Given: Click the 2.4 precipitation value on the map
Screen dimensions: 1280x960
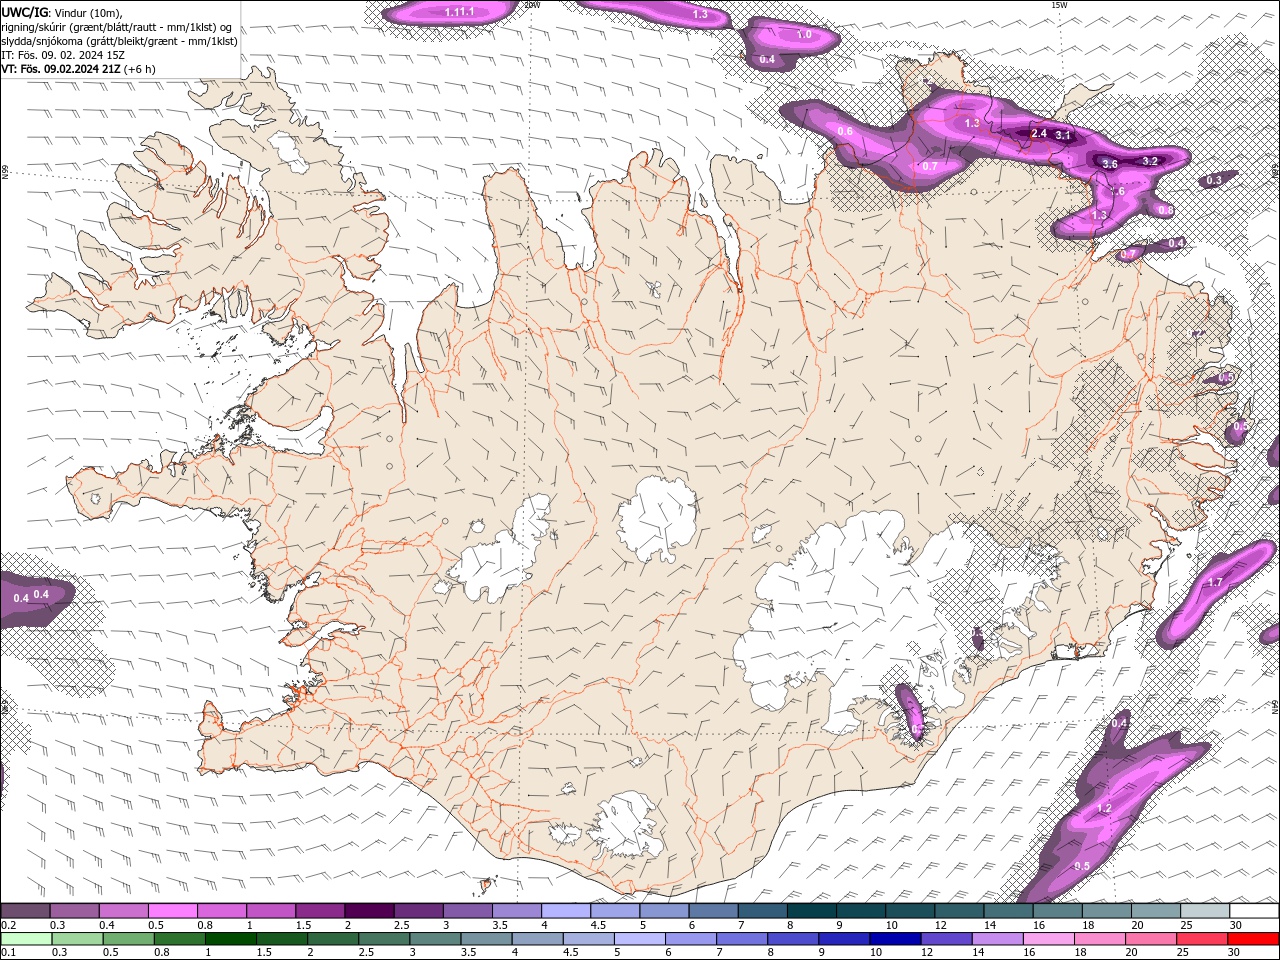Looking at the screenshot, I should point(1038,133).
